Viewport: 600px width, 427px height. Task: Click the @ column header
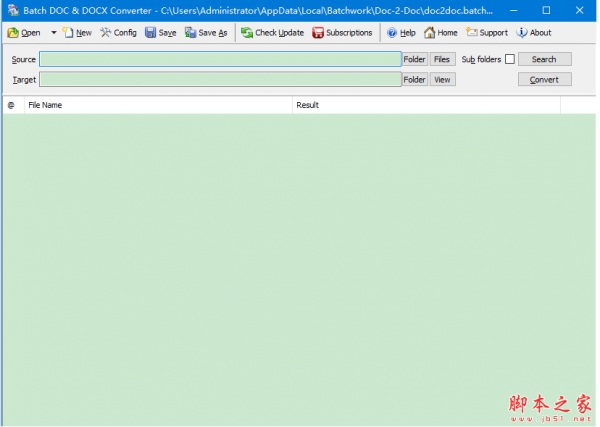(13, 105)
